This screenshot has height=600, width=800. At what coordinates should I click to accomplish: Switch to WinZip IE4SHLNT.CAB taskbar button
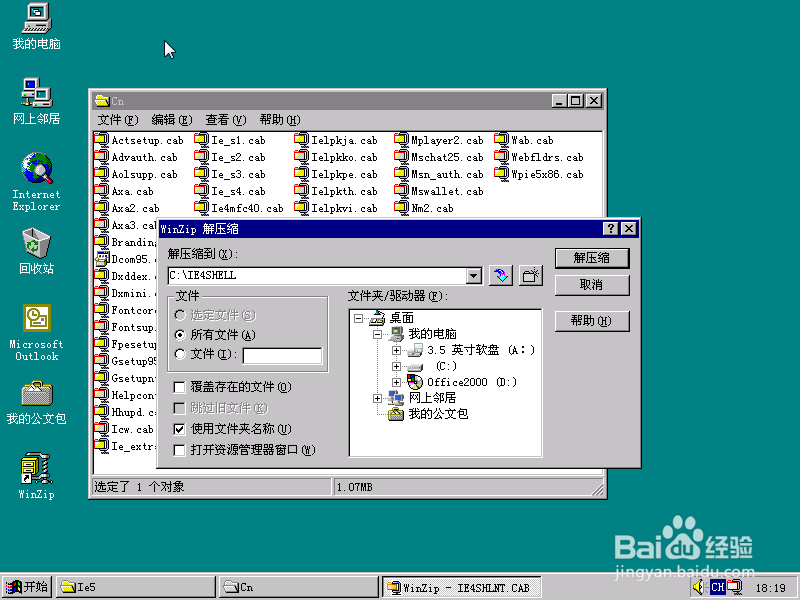(x=462, y=587)
